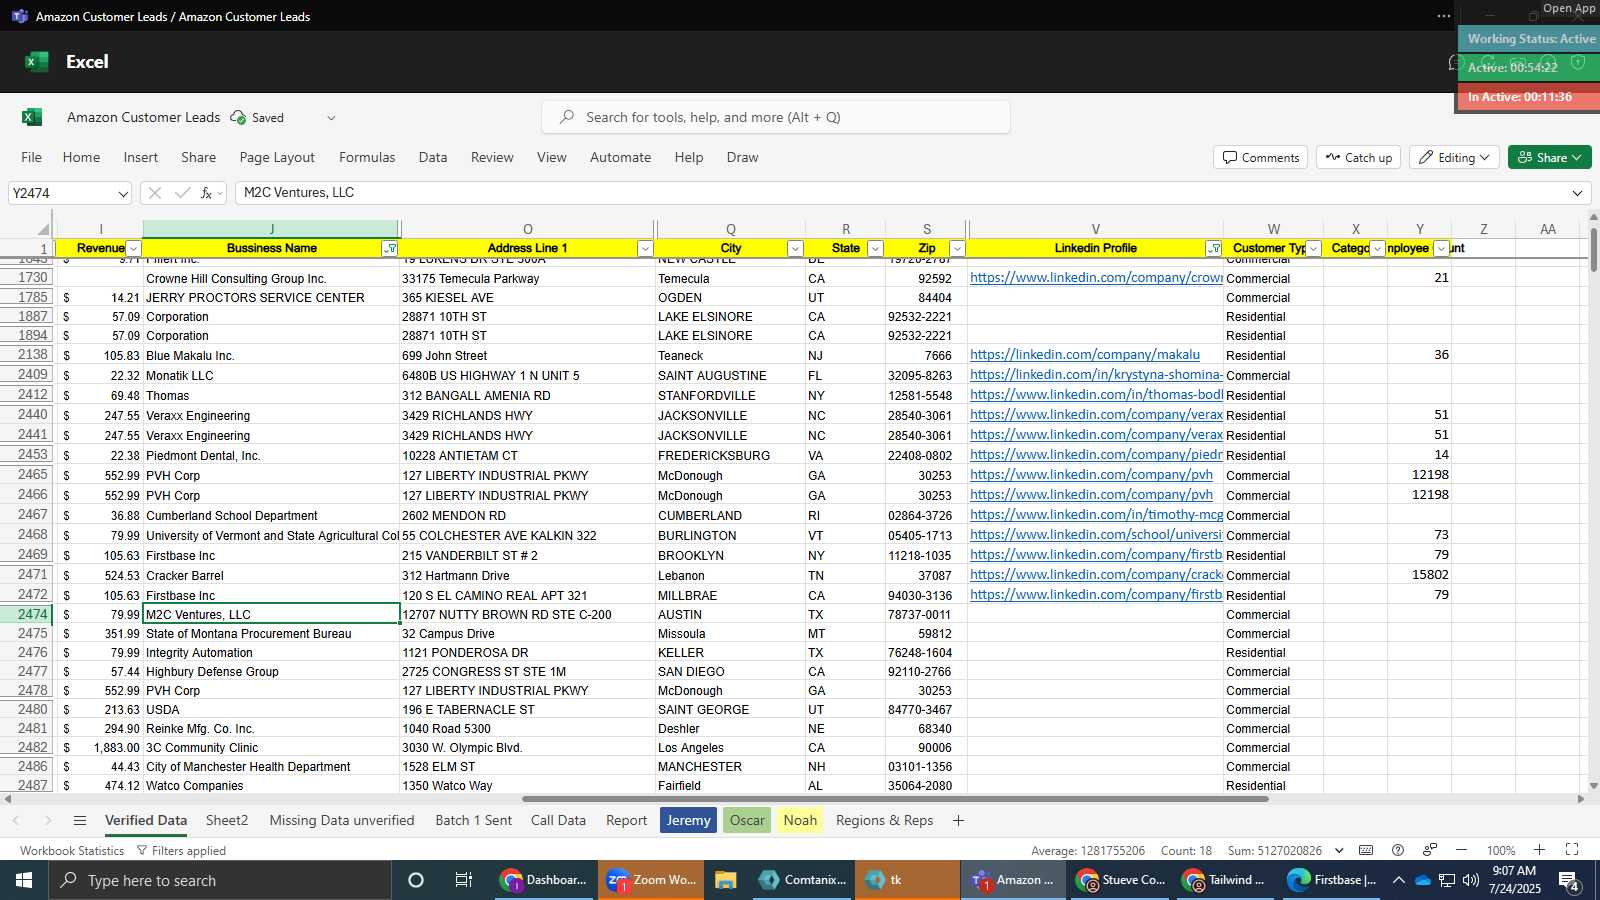Open the Insert ribbon tab
Screen dimensions: 1600x900
[x=141, y=157]
